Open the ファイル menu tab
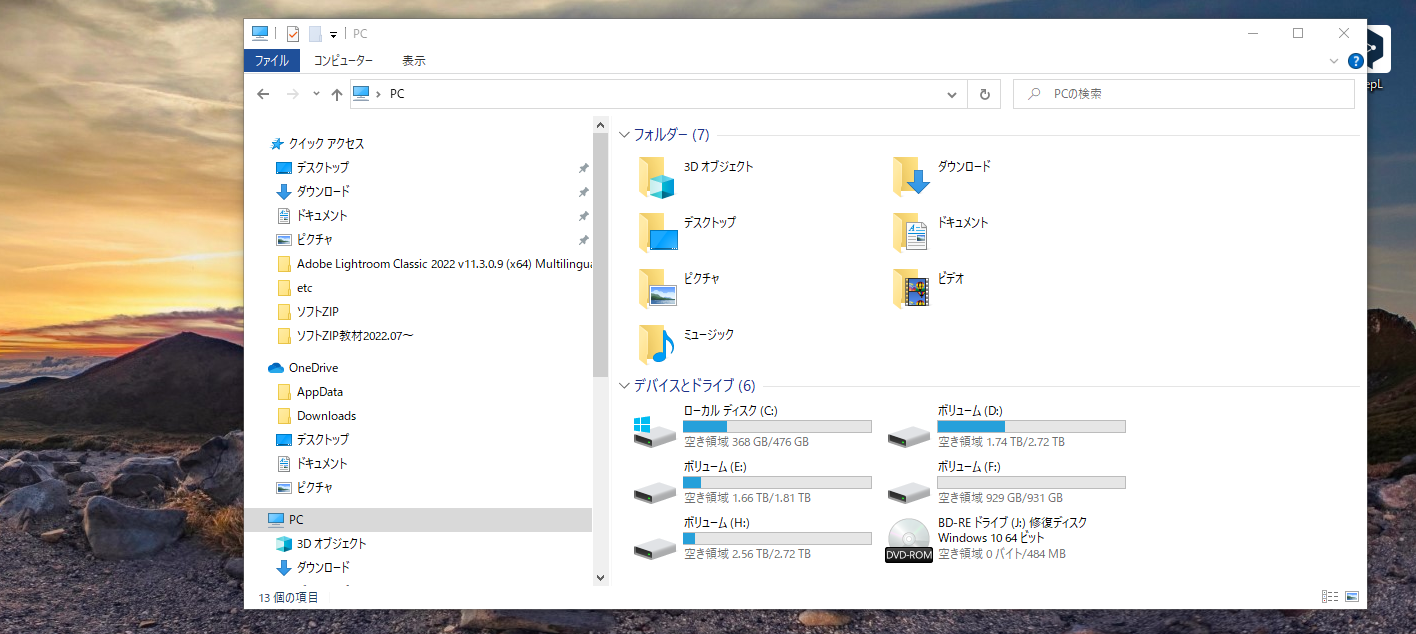Image resolution: width=1416 pixels, height=634 pixels. click(x=271, y=61)
